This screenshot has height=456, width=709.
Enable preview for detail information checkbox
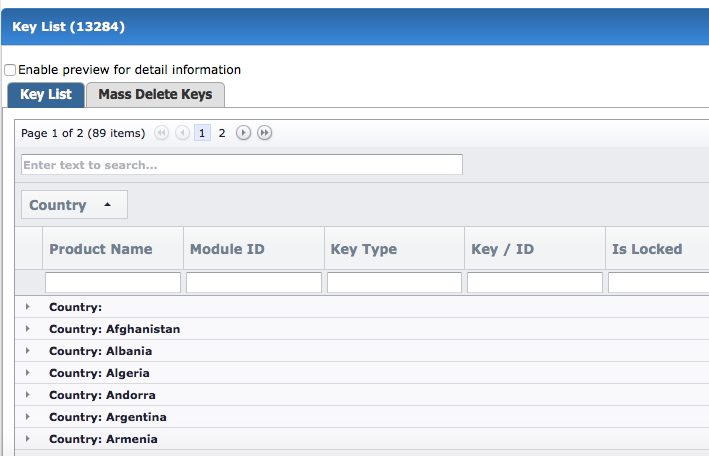tap(10, 70)
